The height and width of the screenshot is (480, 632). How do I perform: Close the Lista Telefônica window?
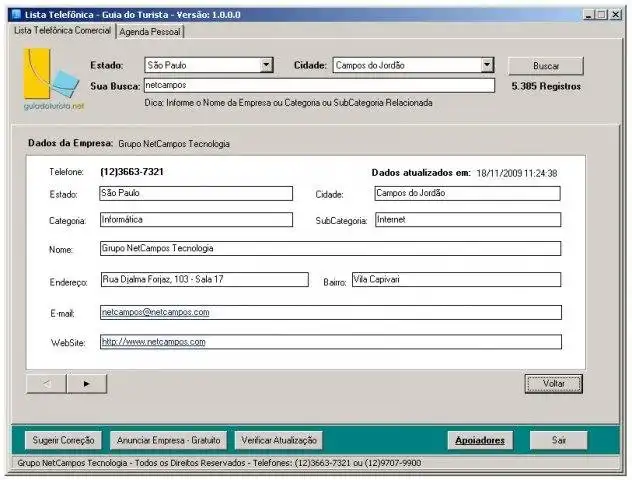(x=615, y=15)
